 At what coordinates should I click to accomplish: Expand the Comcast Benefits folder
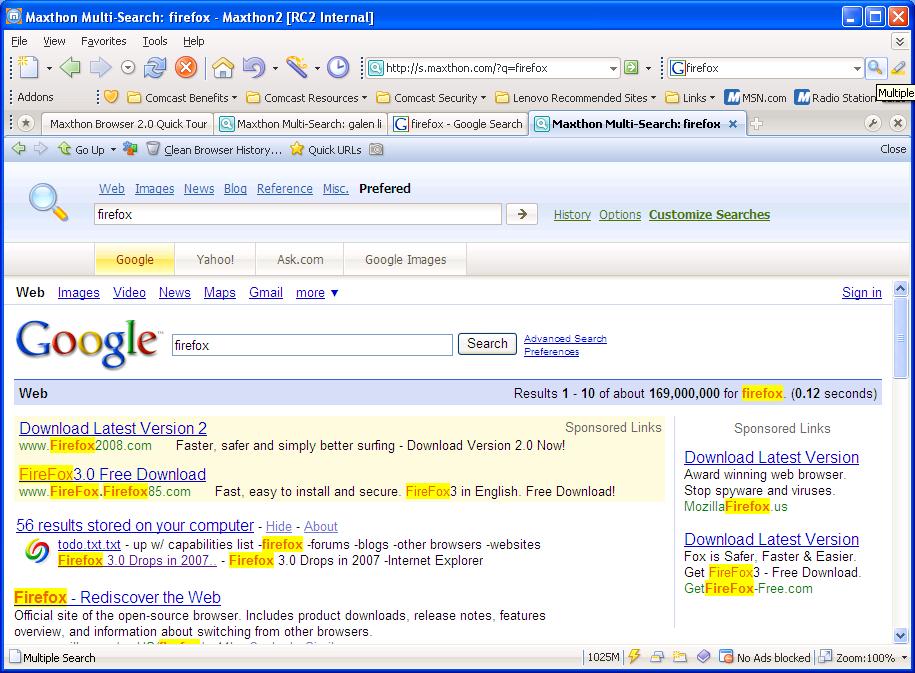182,97
